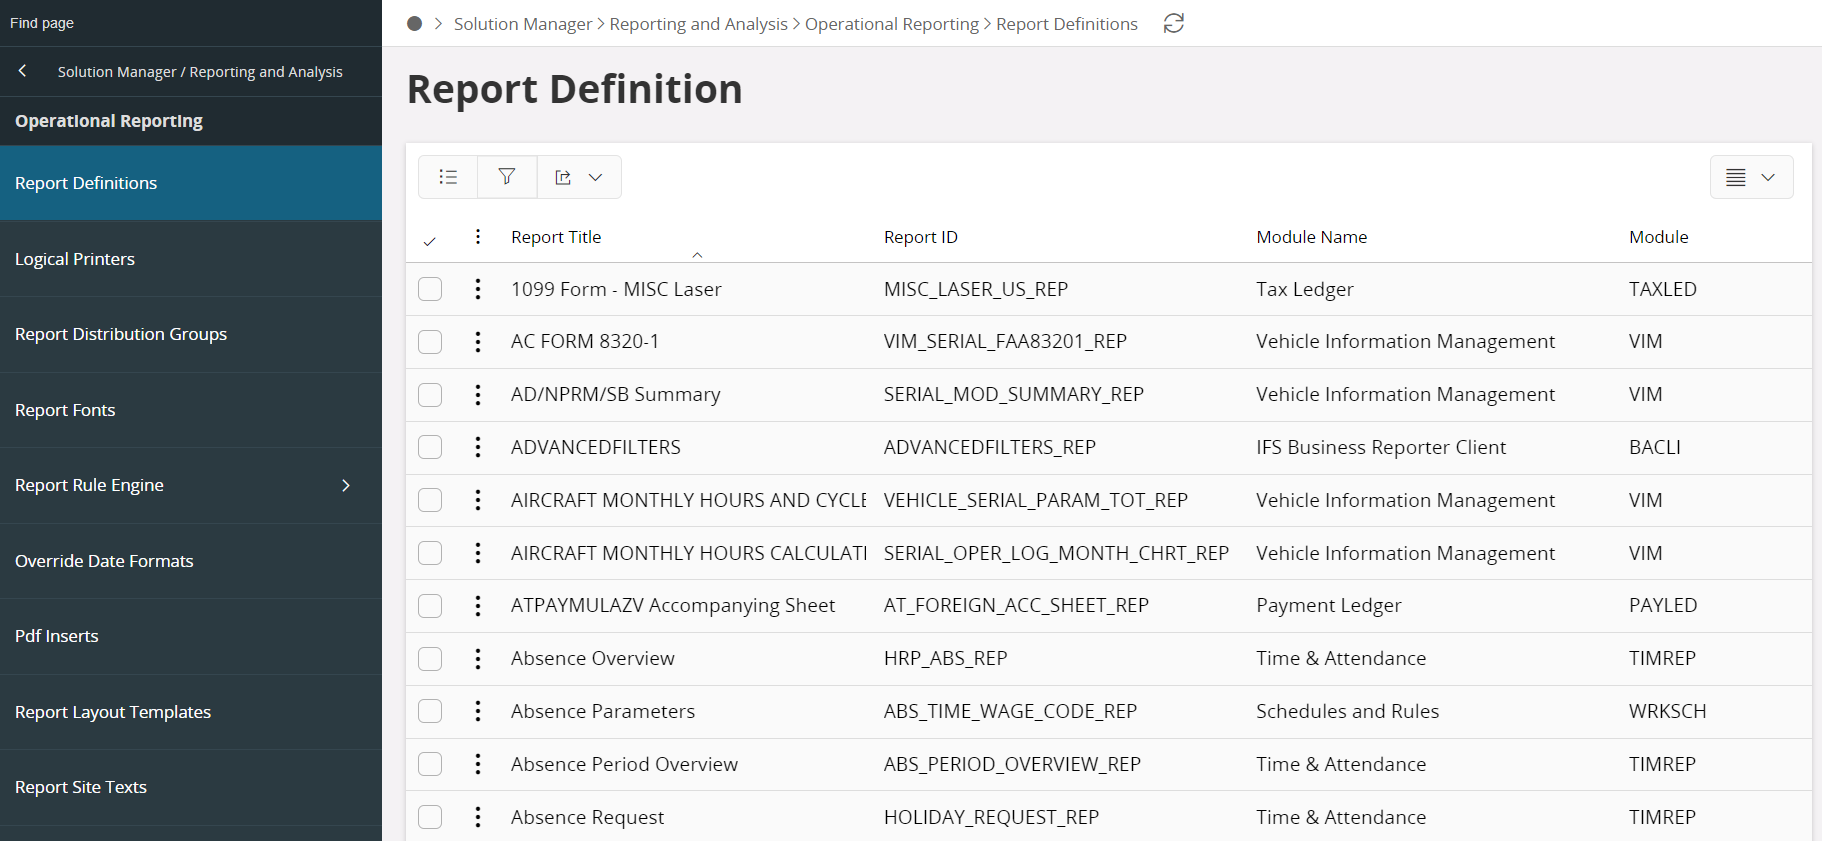
Task: Open Report Definitions in sidebar
Action: point(191,183)
